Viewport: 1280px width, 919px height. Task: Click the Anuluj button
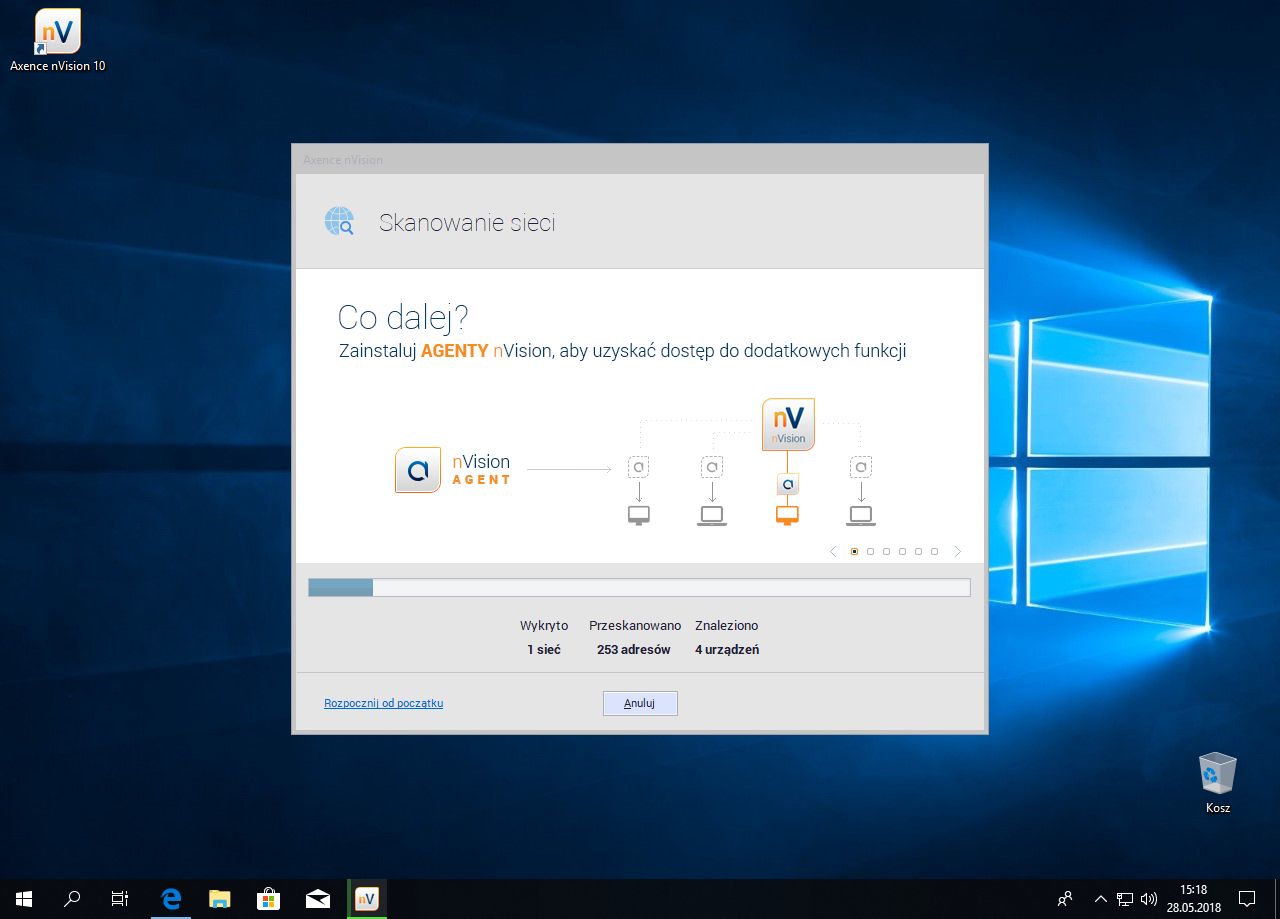click(x=640, y=703)
